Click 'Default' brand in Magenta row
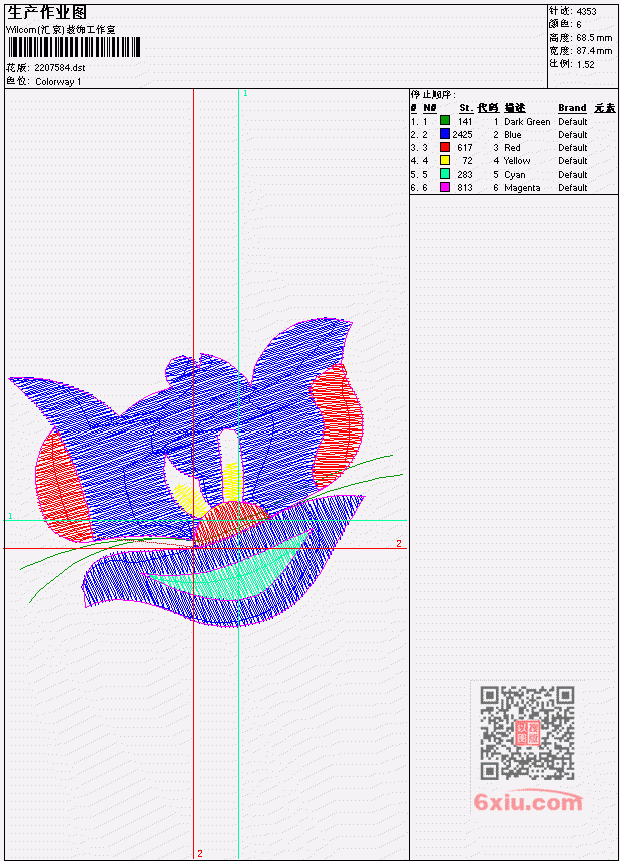The height and width of the screenshot is (861, 620). (573, 188)
